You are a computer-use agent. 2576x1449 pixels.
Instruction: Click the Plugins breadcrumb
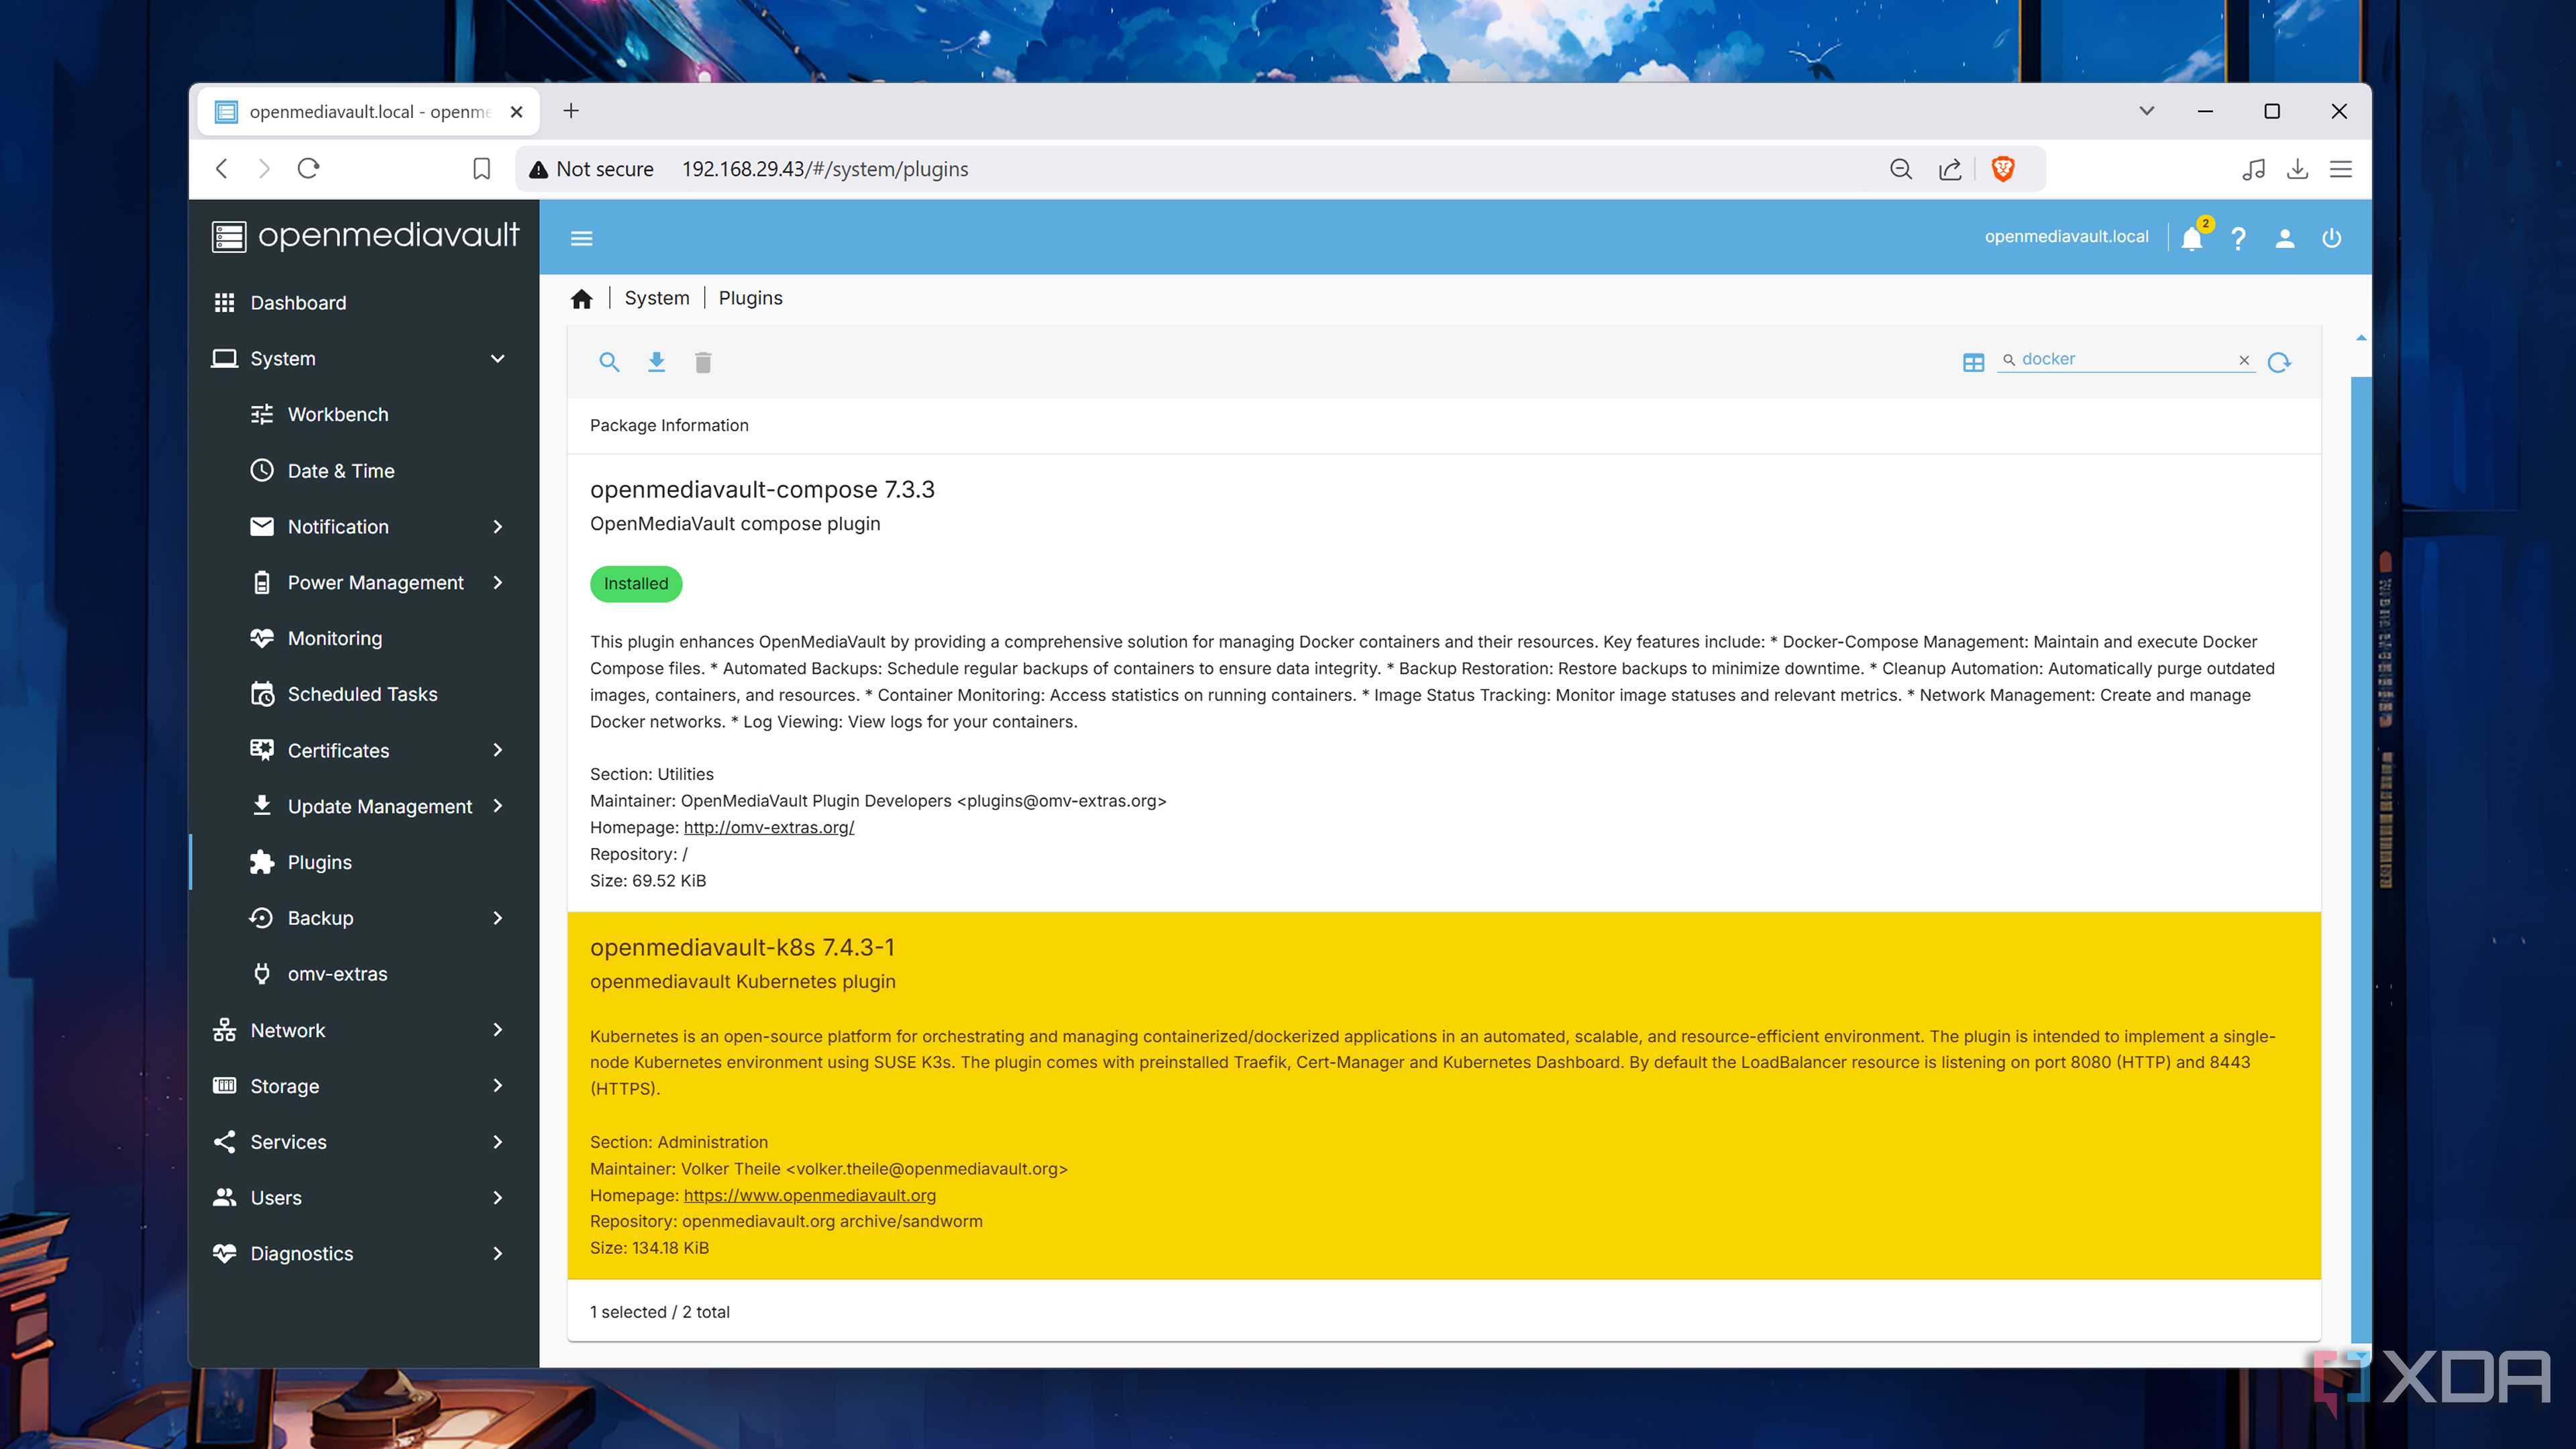tap(750, 298)
